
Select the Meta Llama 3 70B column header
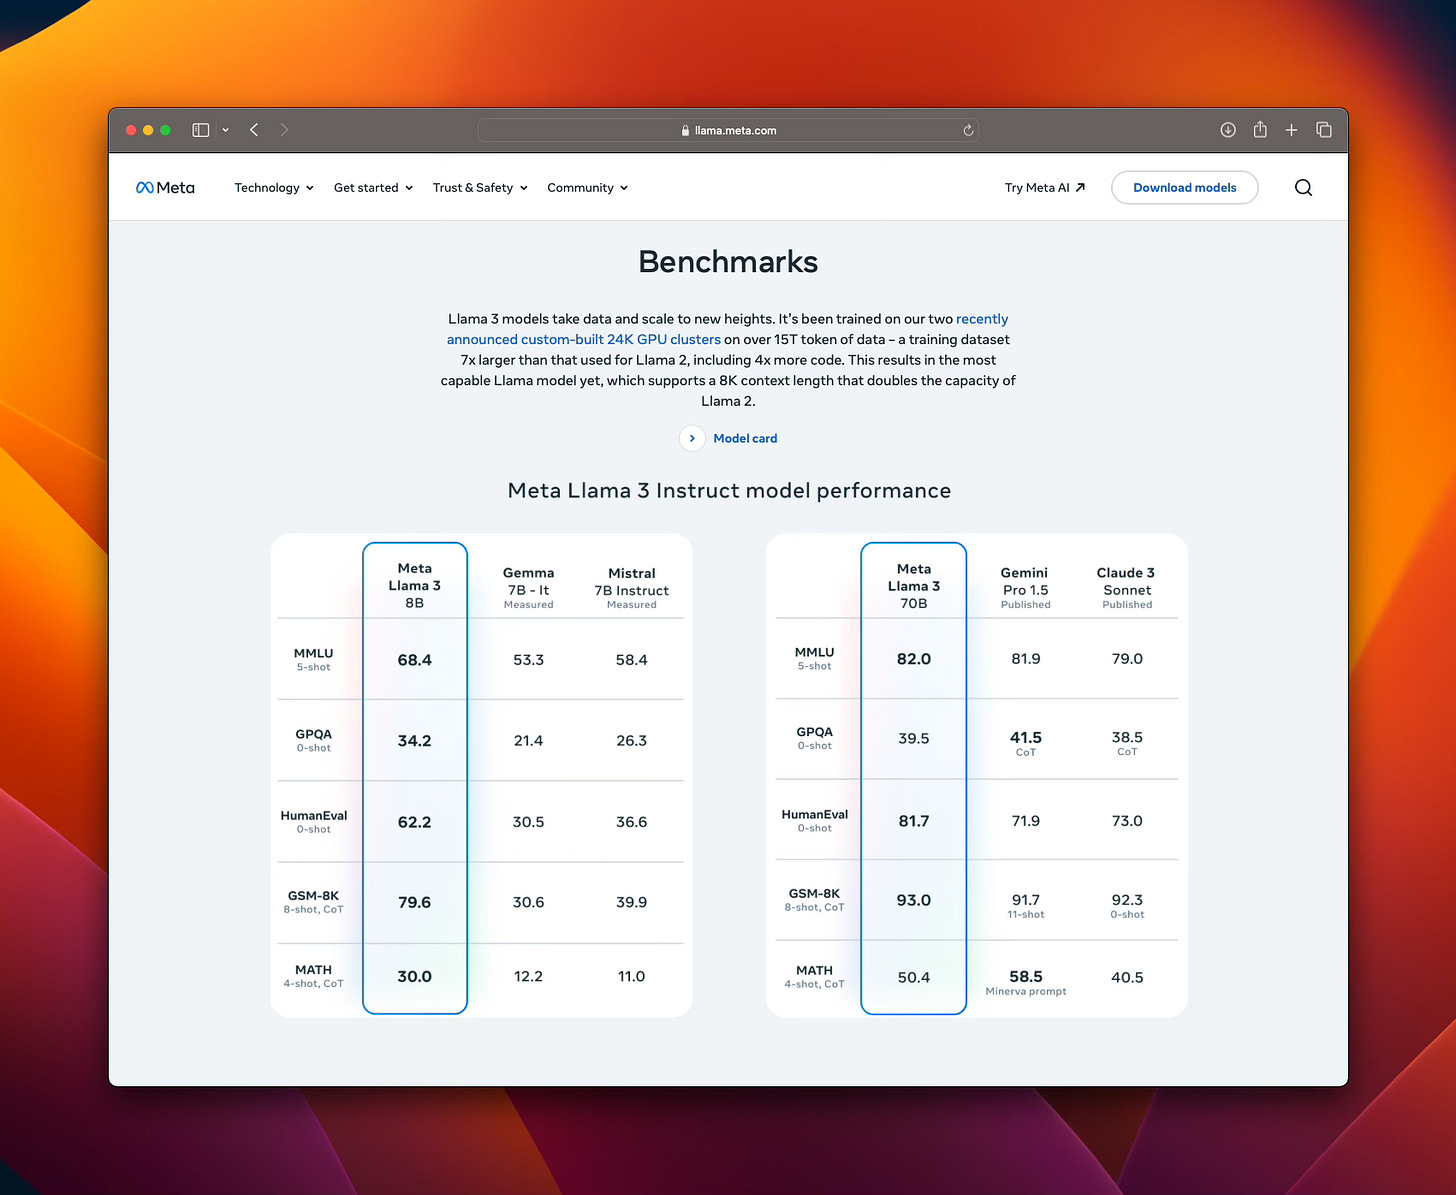(914, 585)
